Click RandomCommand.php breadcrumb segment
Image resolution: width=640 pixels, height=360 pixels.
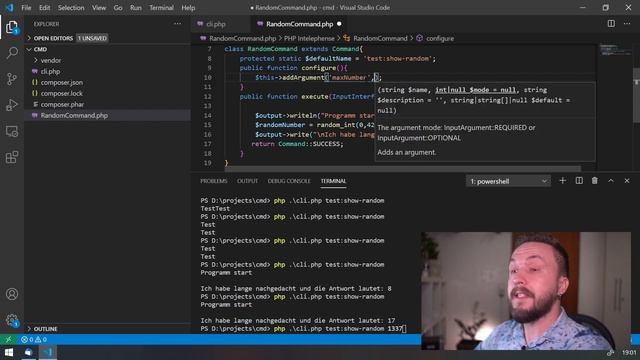242,38
